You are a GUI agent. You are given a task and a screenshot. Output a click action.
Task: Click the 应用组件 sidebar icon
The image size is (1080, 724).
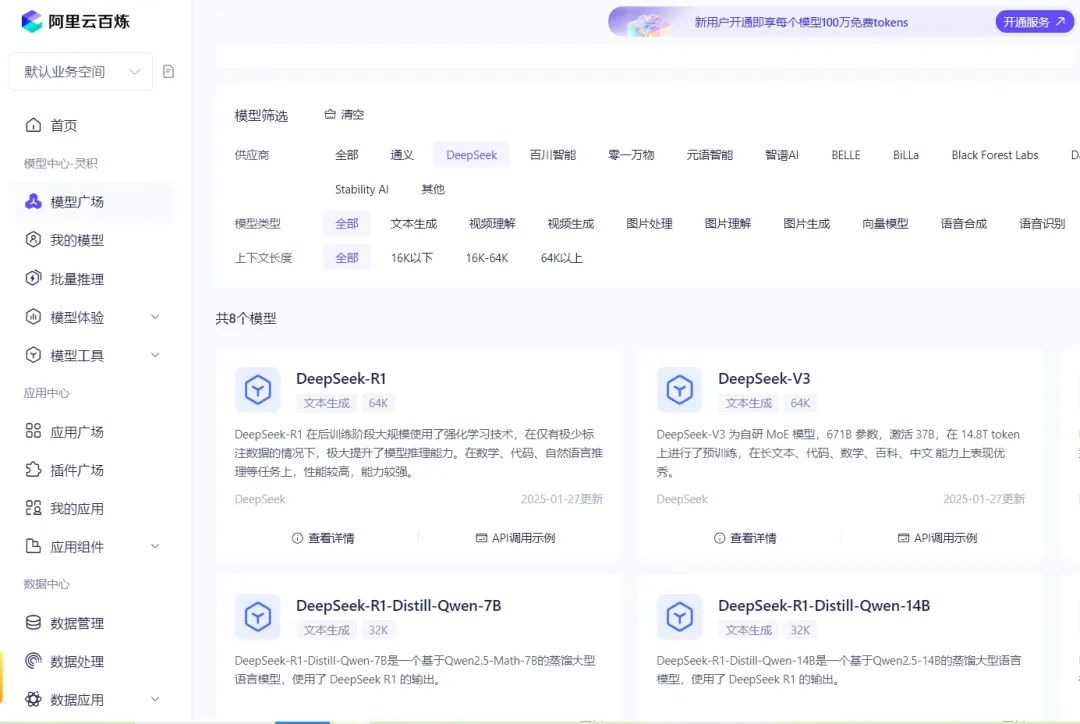pos(33,546)
